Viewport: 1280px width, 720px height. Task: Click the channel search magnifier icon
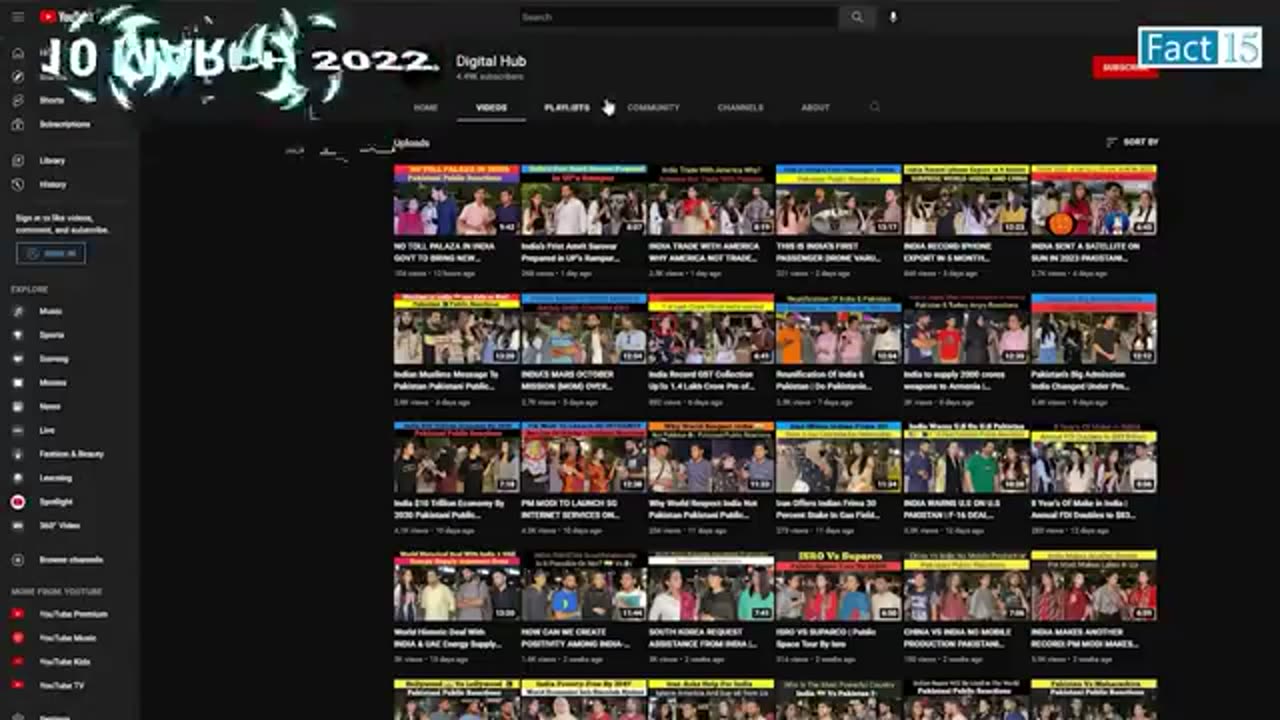875,107
